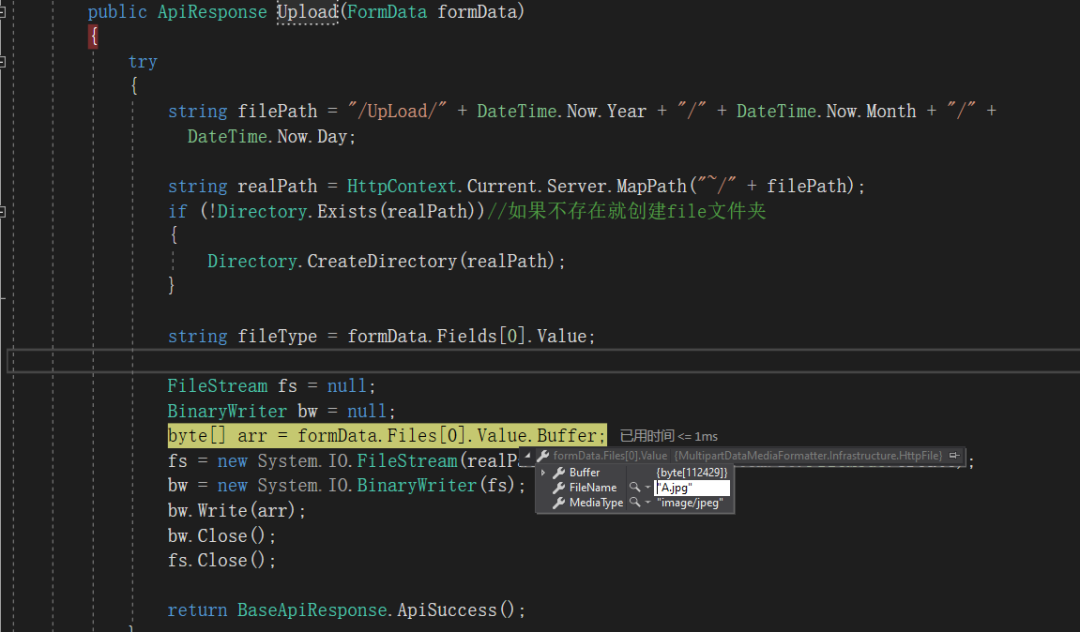Select the MediaType value "image/jpeg"
The width and height of the screenshot is (1080, 632).
coord(689,503)
